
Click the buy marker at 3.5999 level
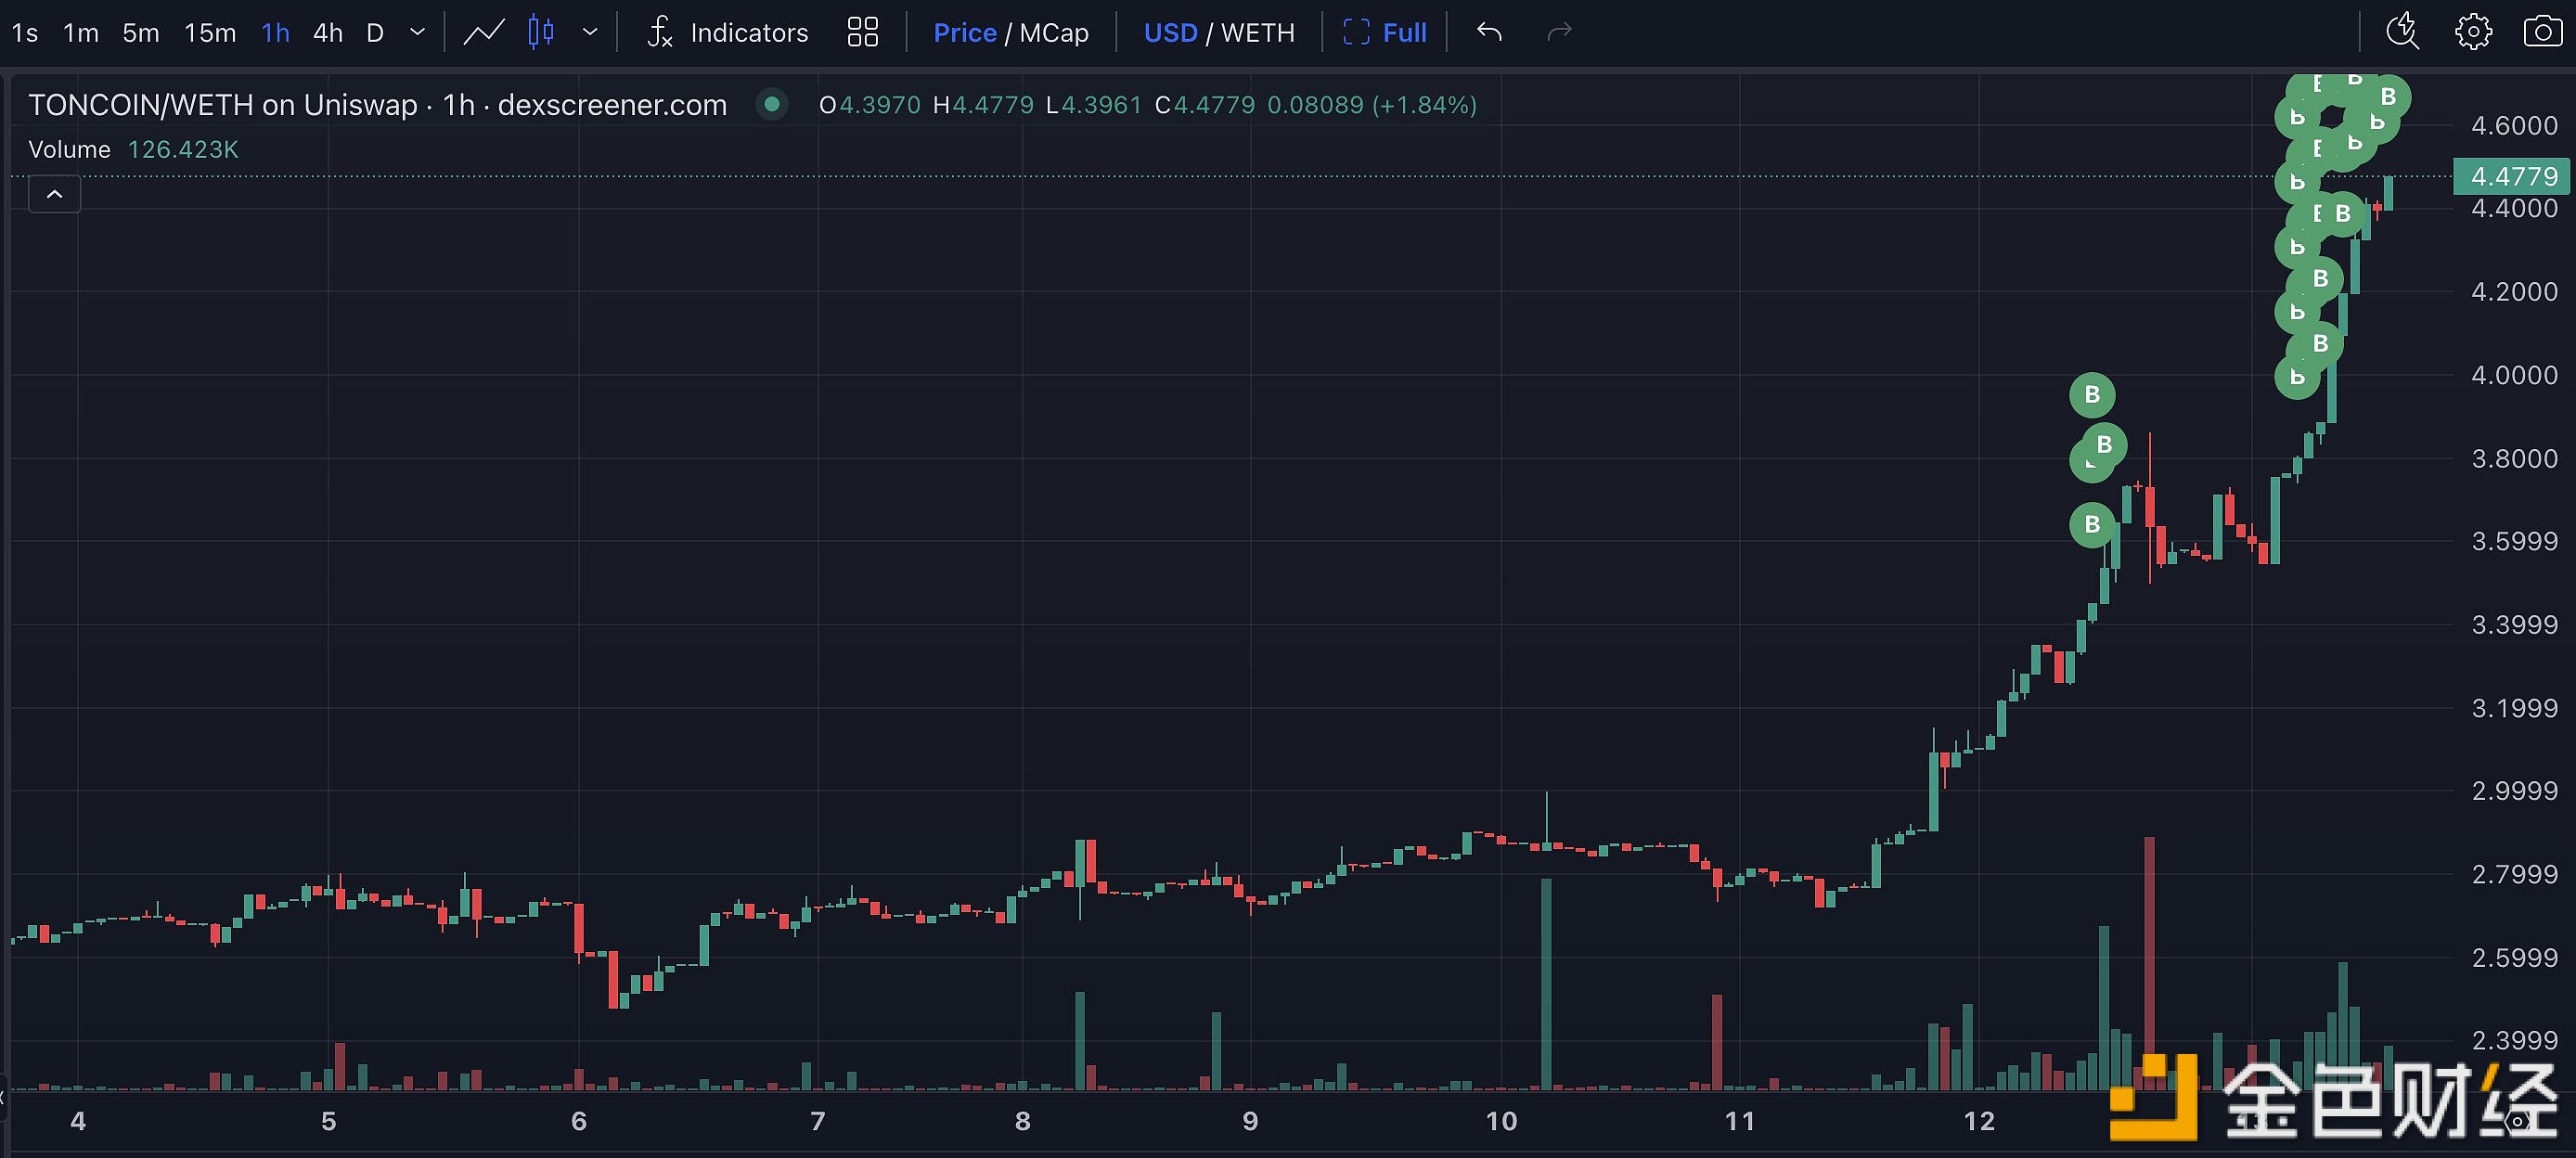2092,524
